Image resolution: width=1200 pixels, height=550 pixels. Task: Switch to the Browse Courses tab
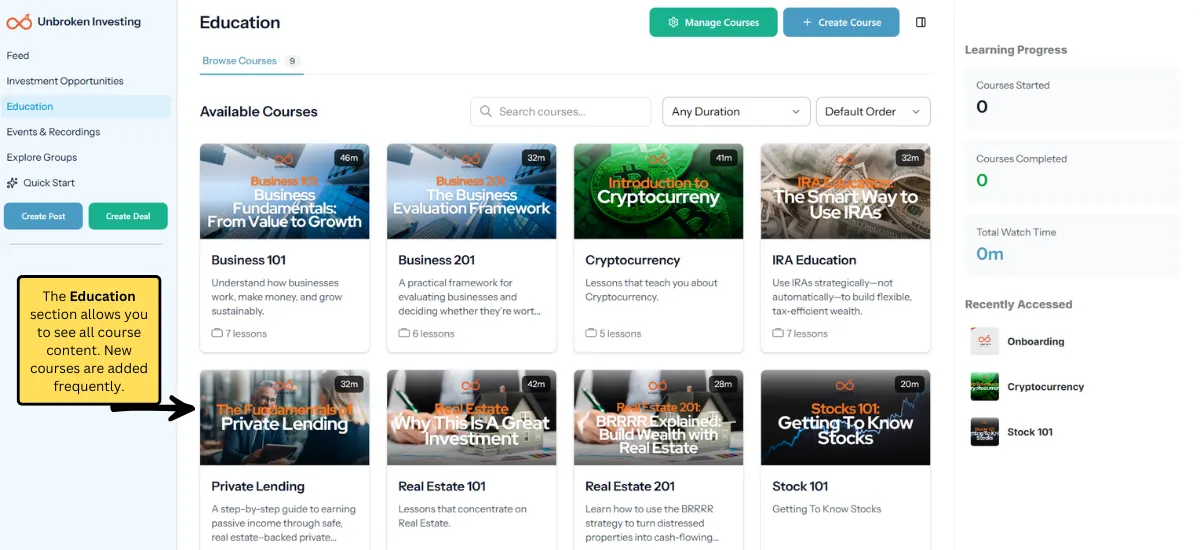[250, 61]
